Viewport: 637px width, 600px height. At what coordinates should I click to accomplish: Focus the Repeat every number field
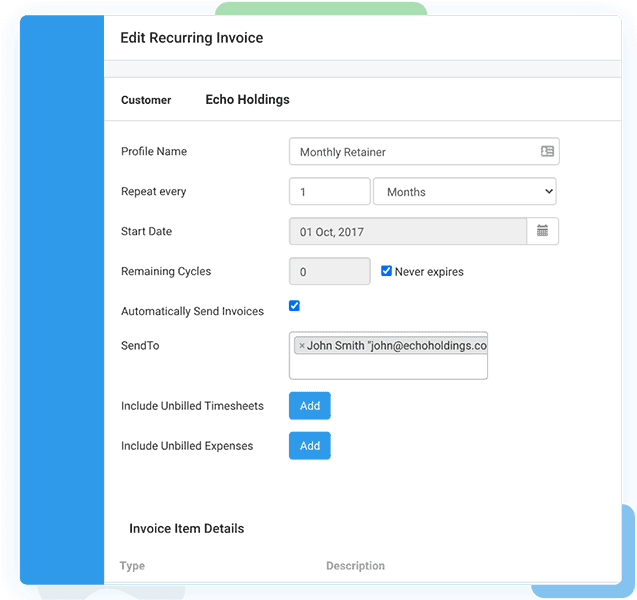point(329,192)
